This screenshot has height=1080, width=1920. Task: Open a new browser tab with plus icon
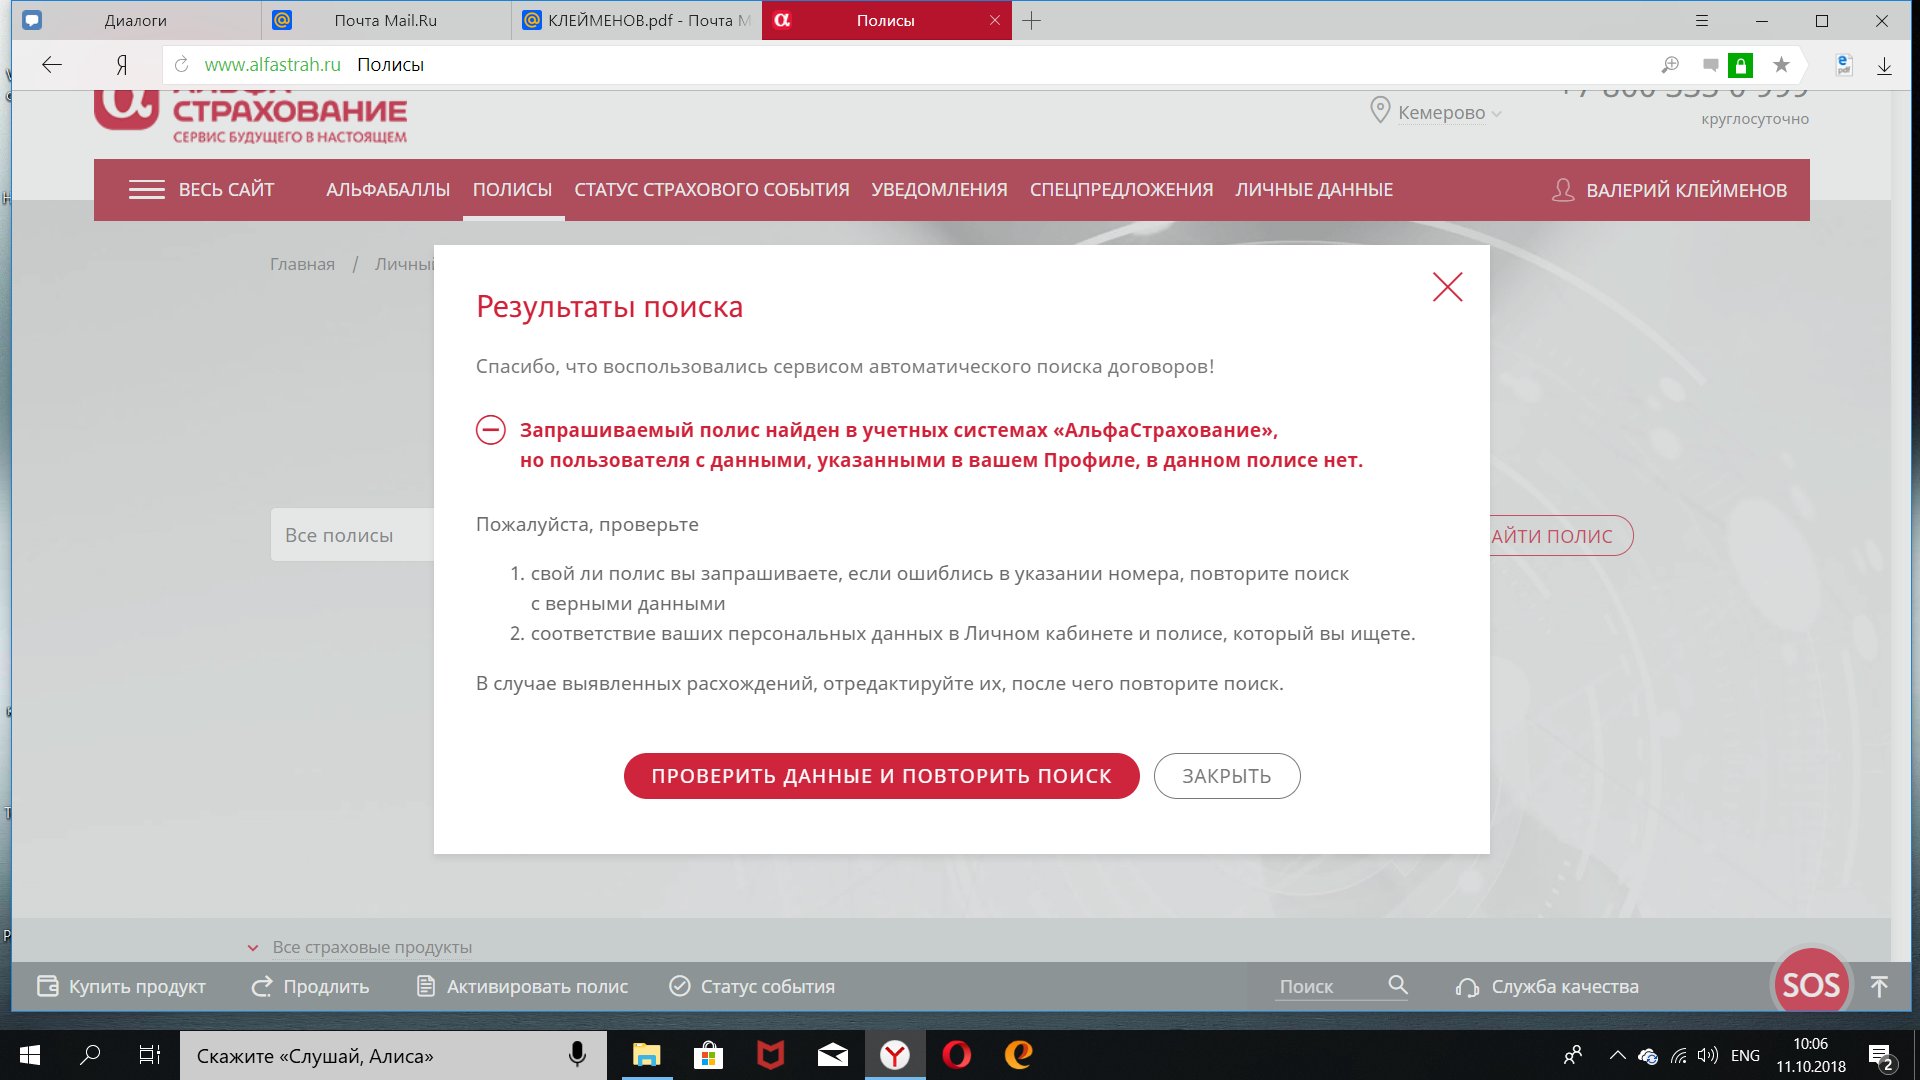[x=1032, y=20]
